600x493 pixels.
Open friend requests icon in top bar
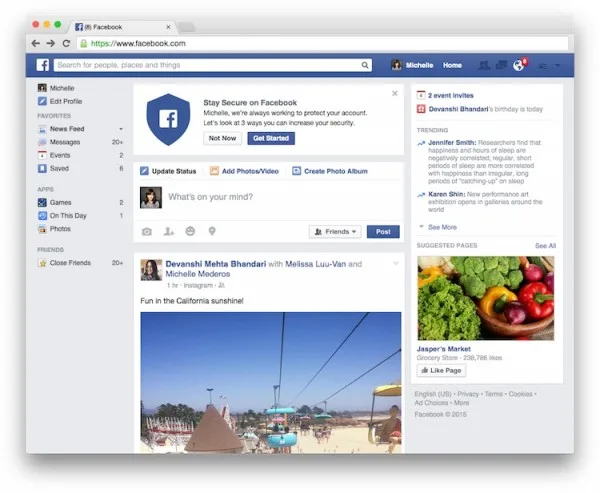[x=484, y=65]
